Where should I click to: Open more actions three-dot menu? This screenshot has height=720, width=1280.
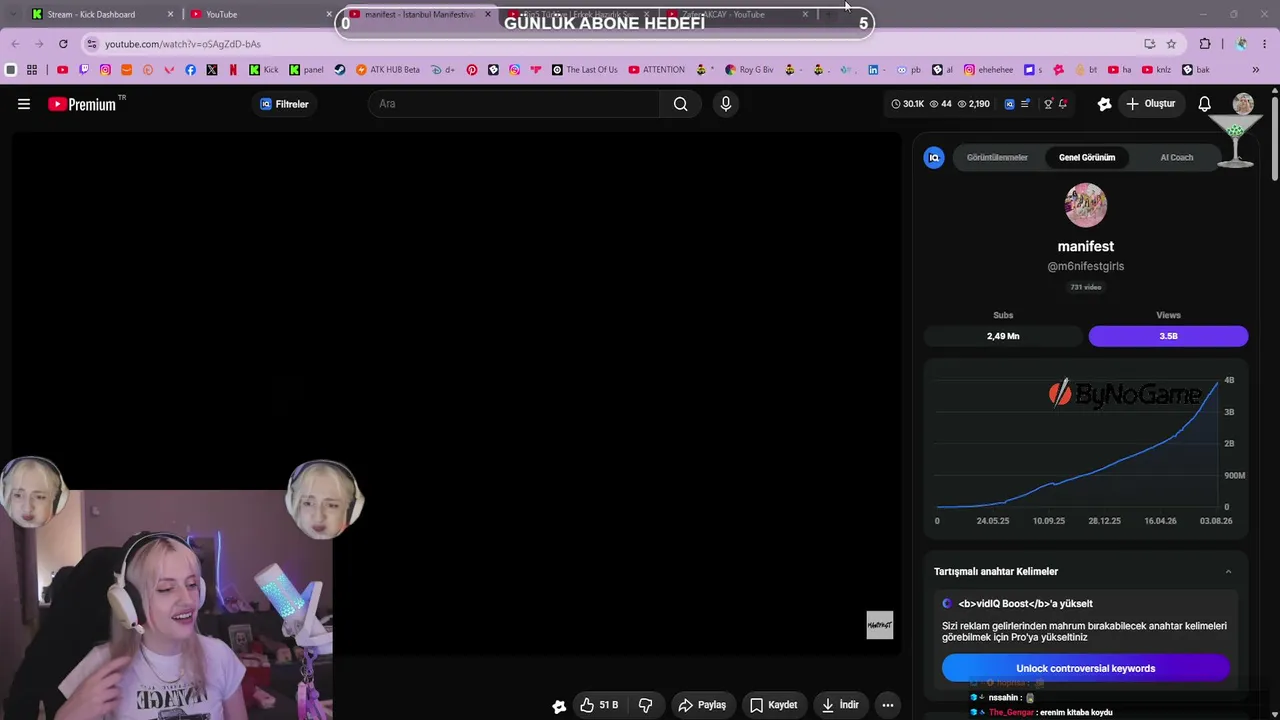pos(887,705)
